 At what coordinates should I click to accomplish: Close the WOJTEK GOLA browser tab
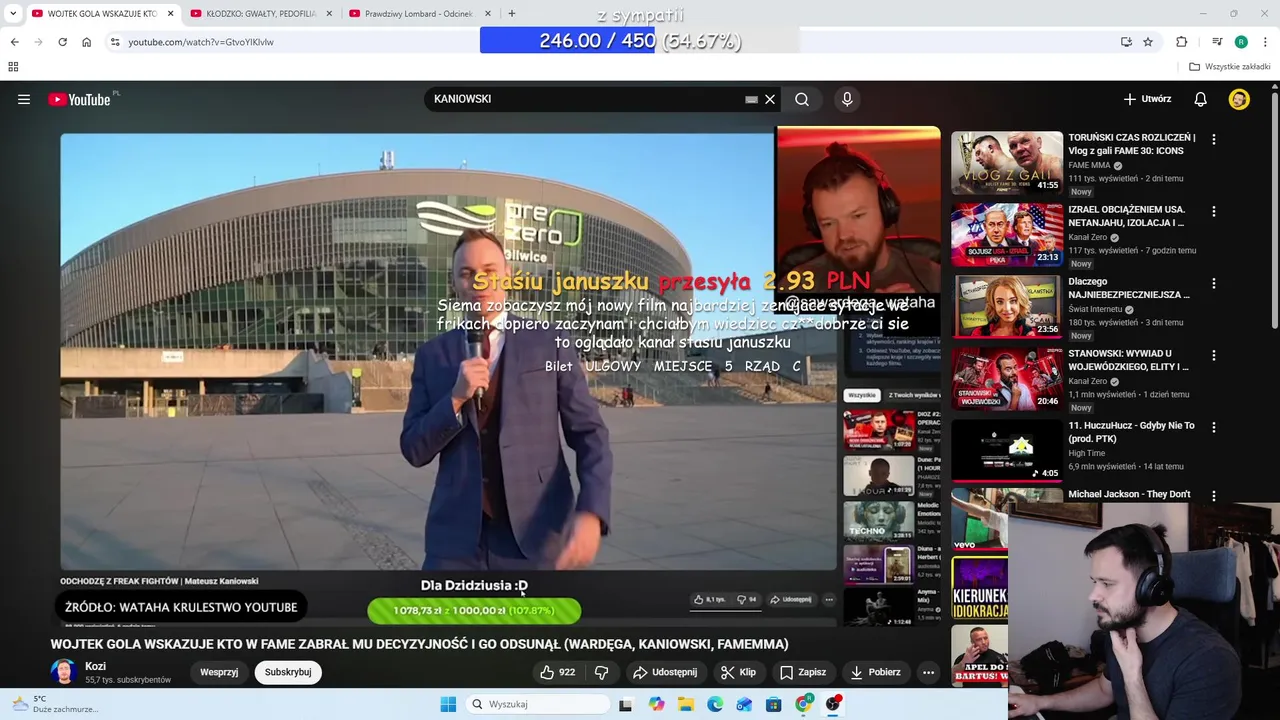pos(170,14)
